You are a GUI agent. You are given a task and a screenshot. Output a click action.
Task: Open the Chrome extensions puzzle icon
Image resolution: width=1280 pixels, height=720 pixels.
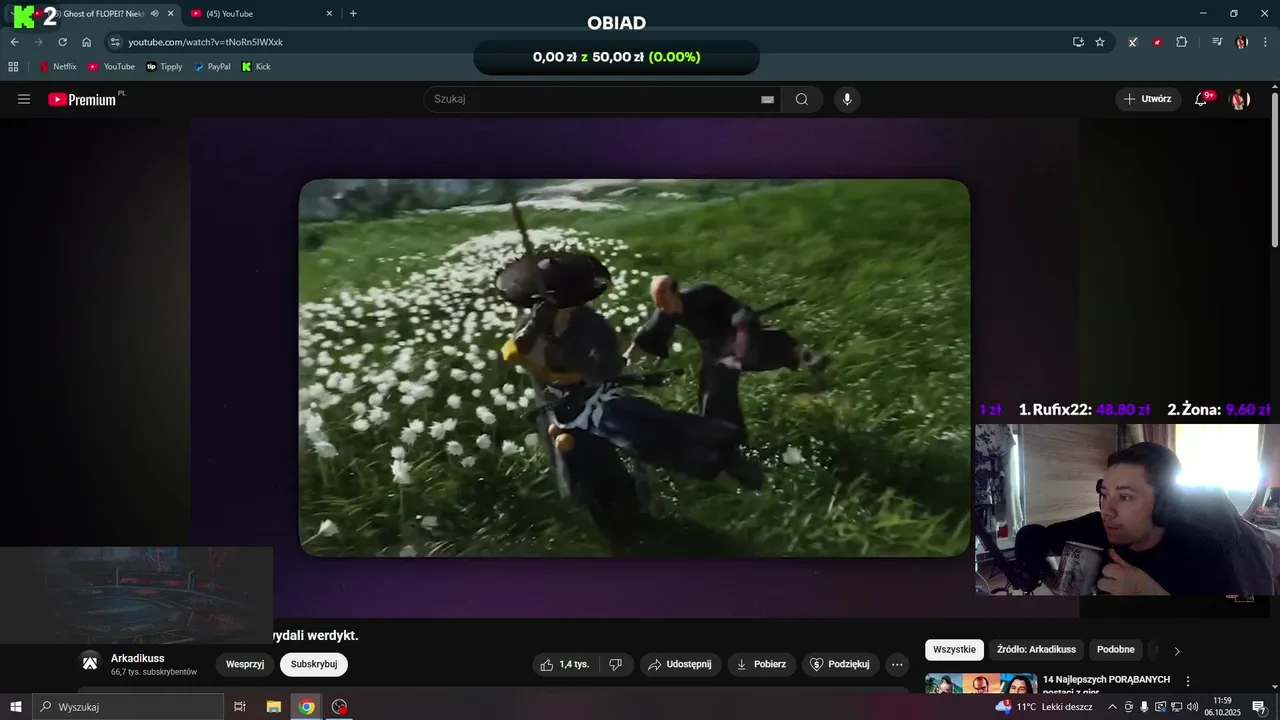tap(1182, 42)
